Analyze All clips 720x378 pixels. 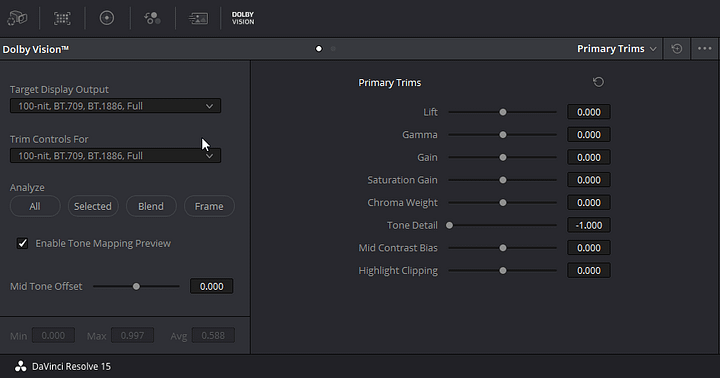[x=35, y=206]
